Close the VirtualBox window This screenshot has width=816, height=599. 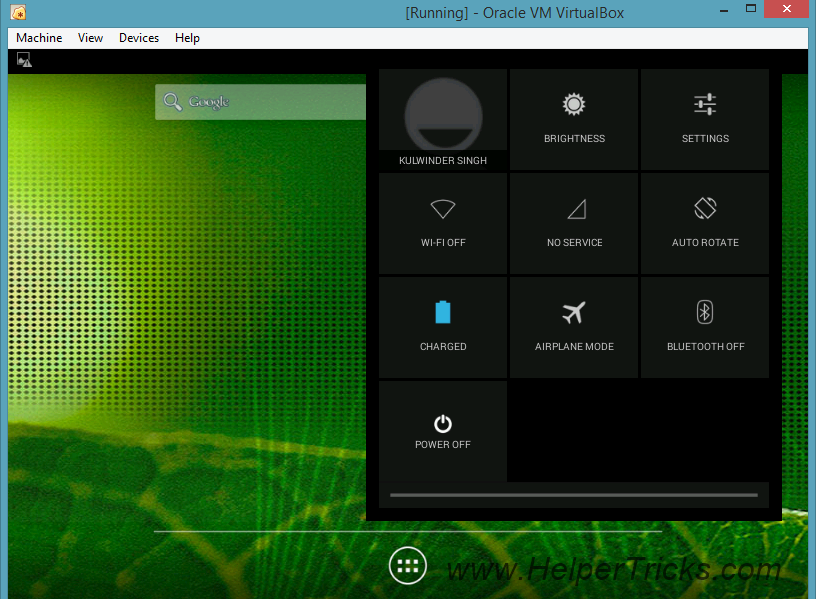[x=787, y=9]
